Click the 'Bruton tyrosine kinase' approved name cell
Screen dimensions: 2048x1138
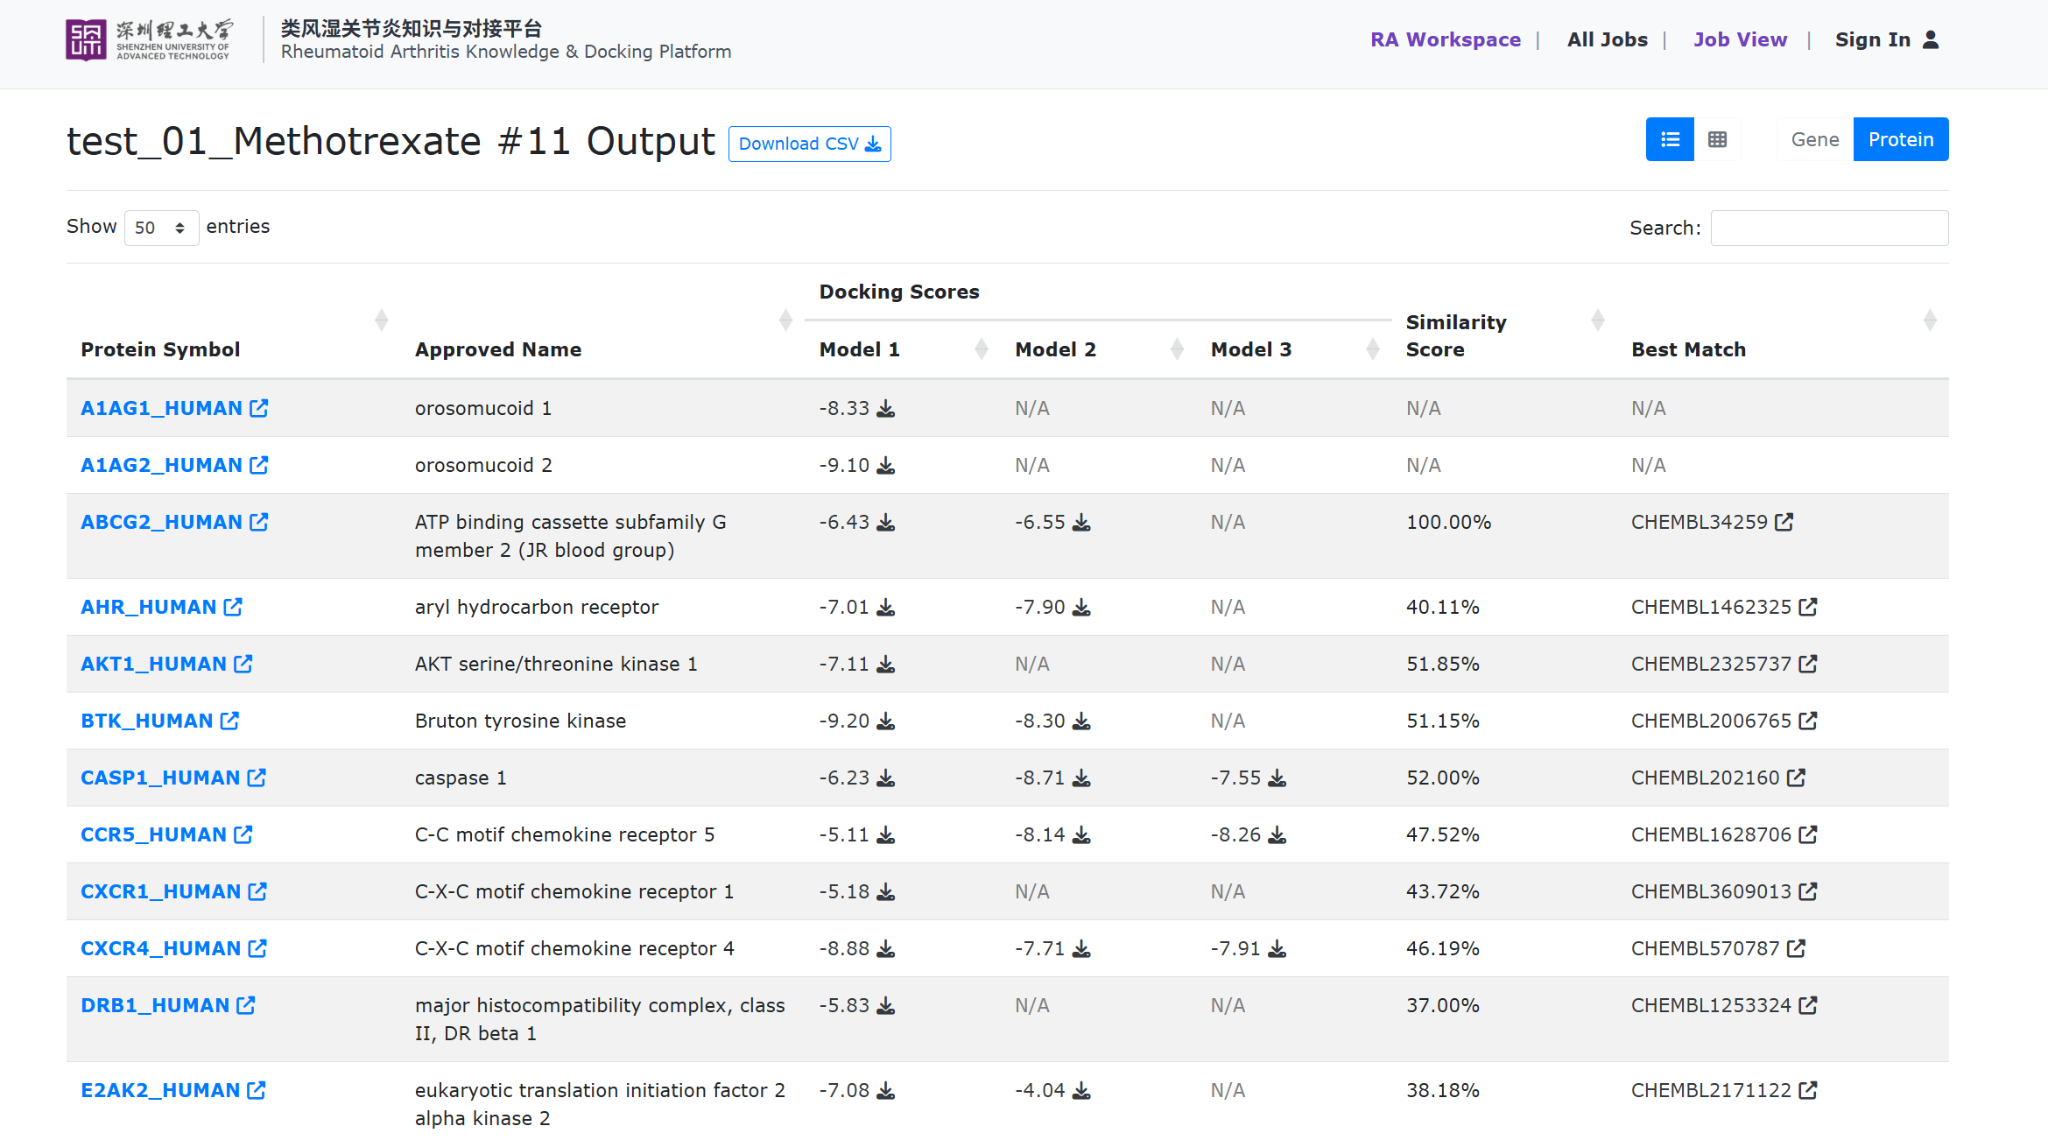click(520, 721)
